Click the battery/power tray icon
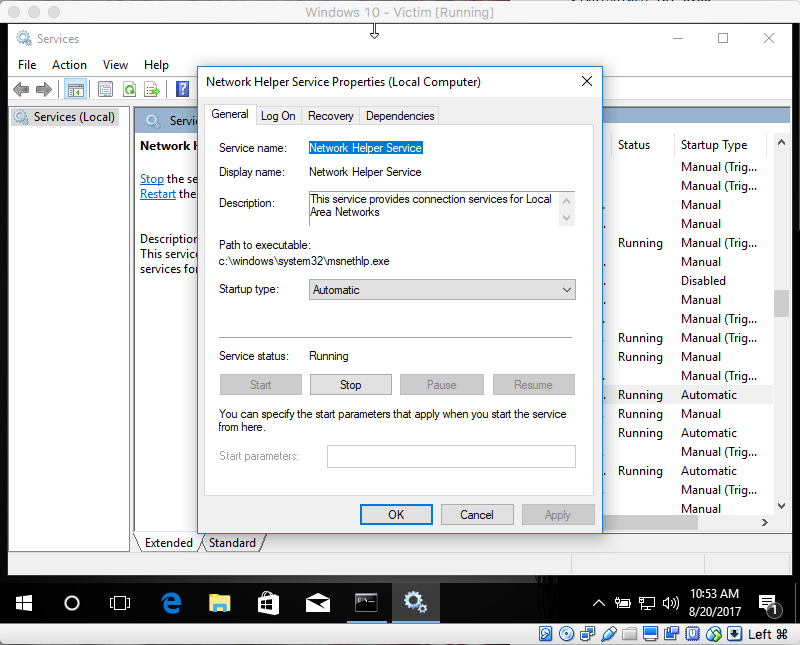Viewport: 800px width, 645px height. tap(622, 603)
